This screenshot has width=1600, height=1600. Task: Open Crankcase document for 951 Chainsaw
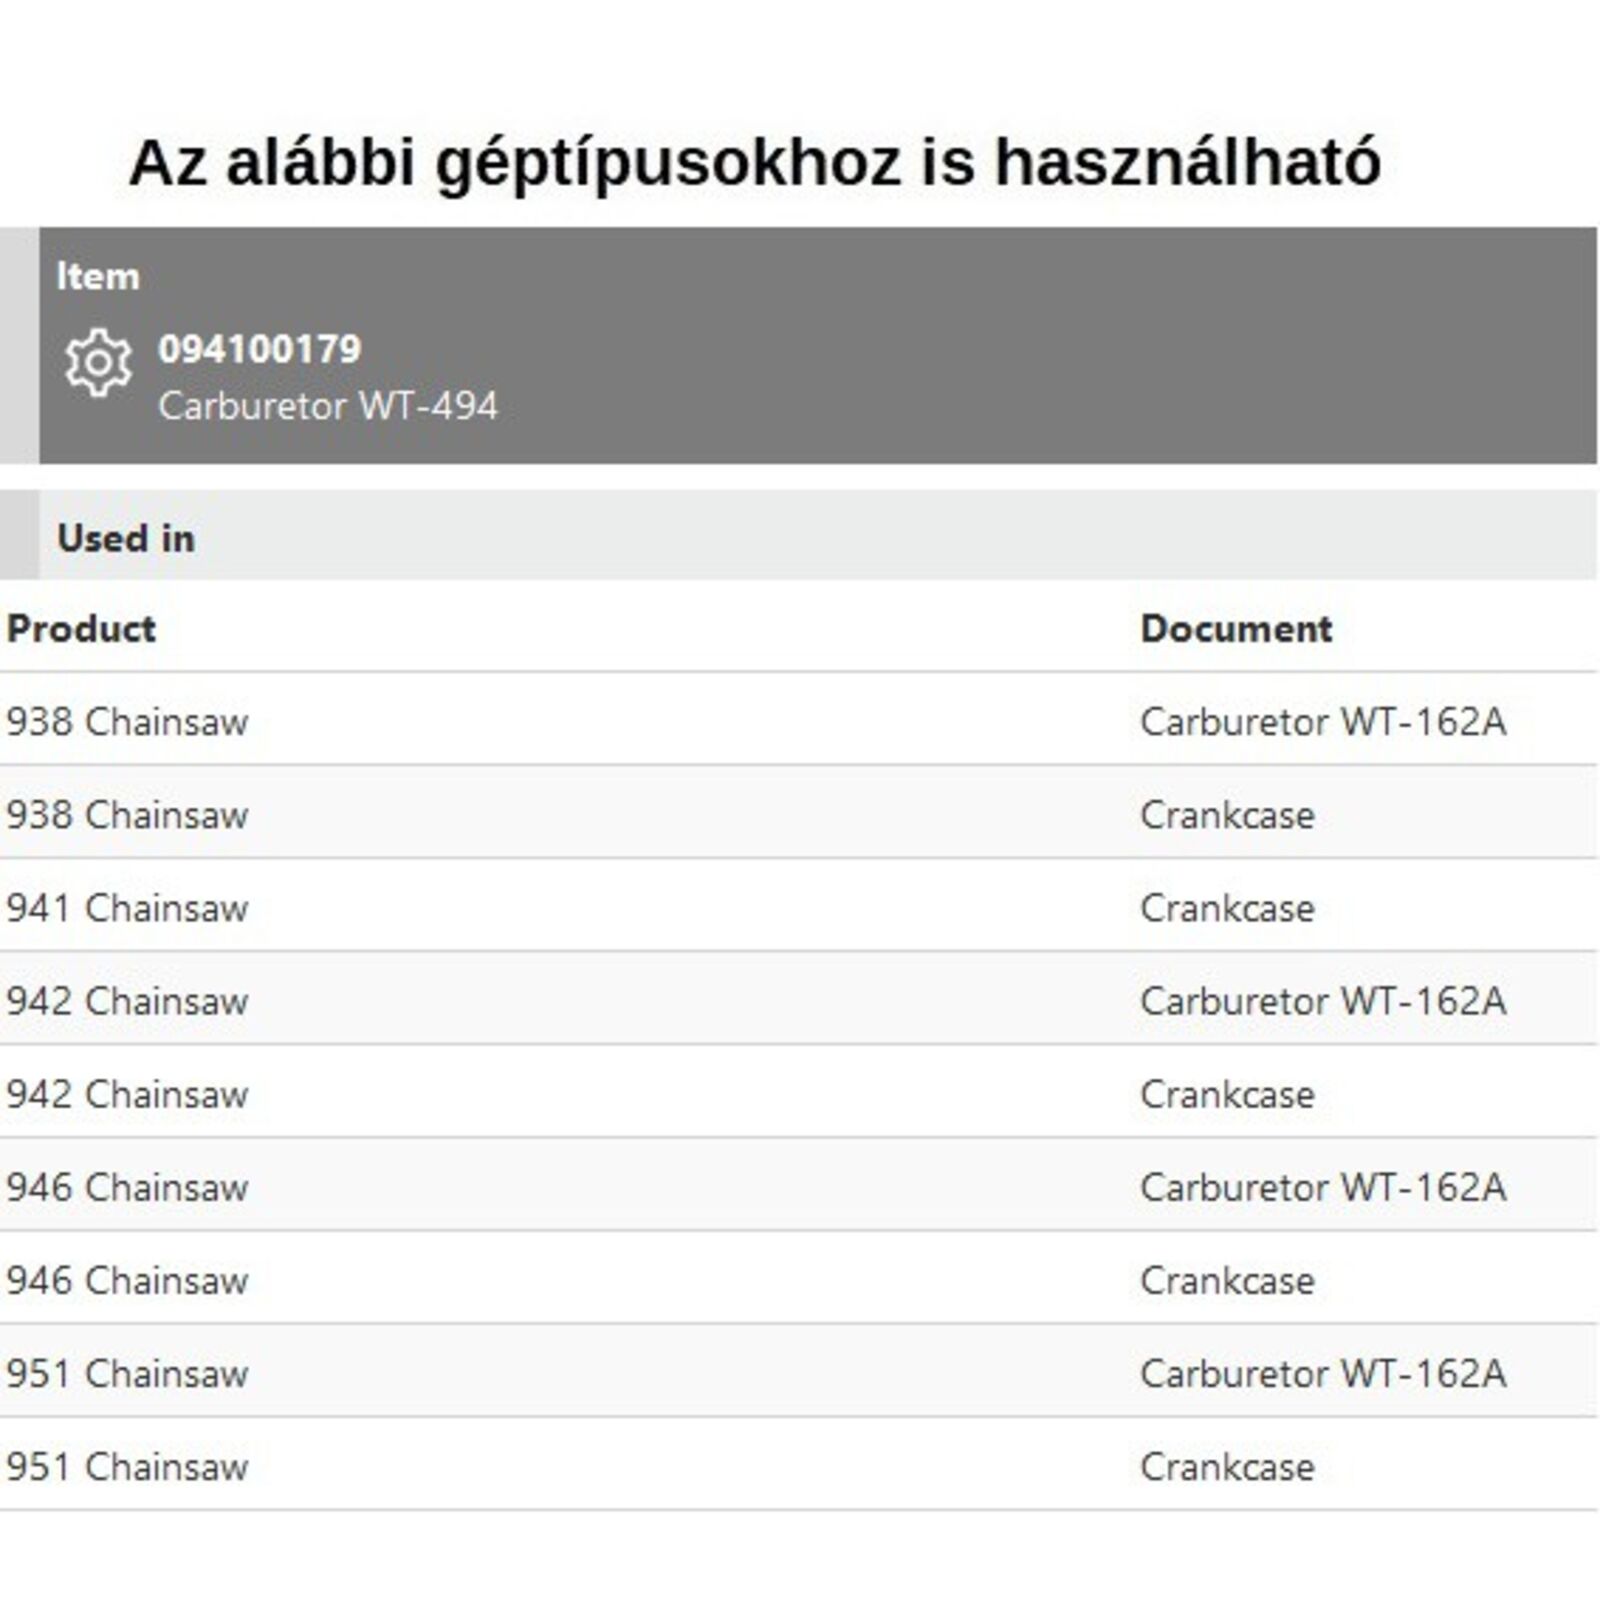[1227, 1467]
